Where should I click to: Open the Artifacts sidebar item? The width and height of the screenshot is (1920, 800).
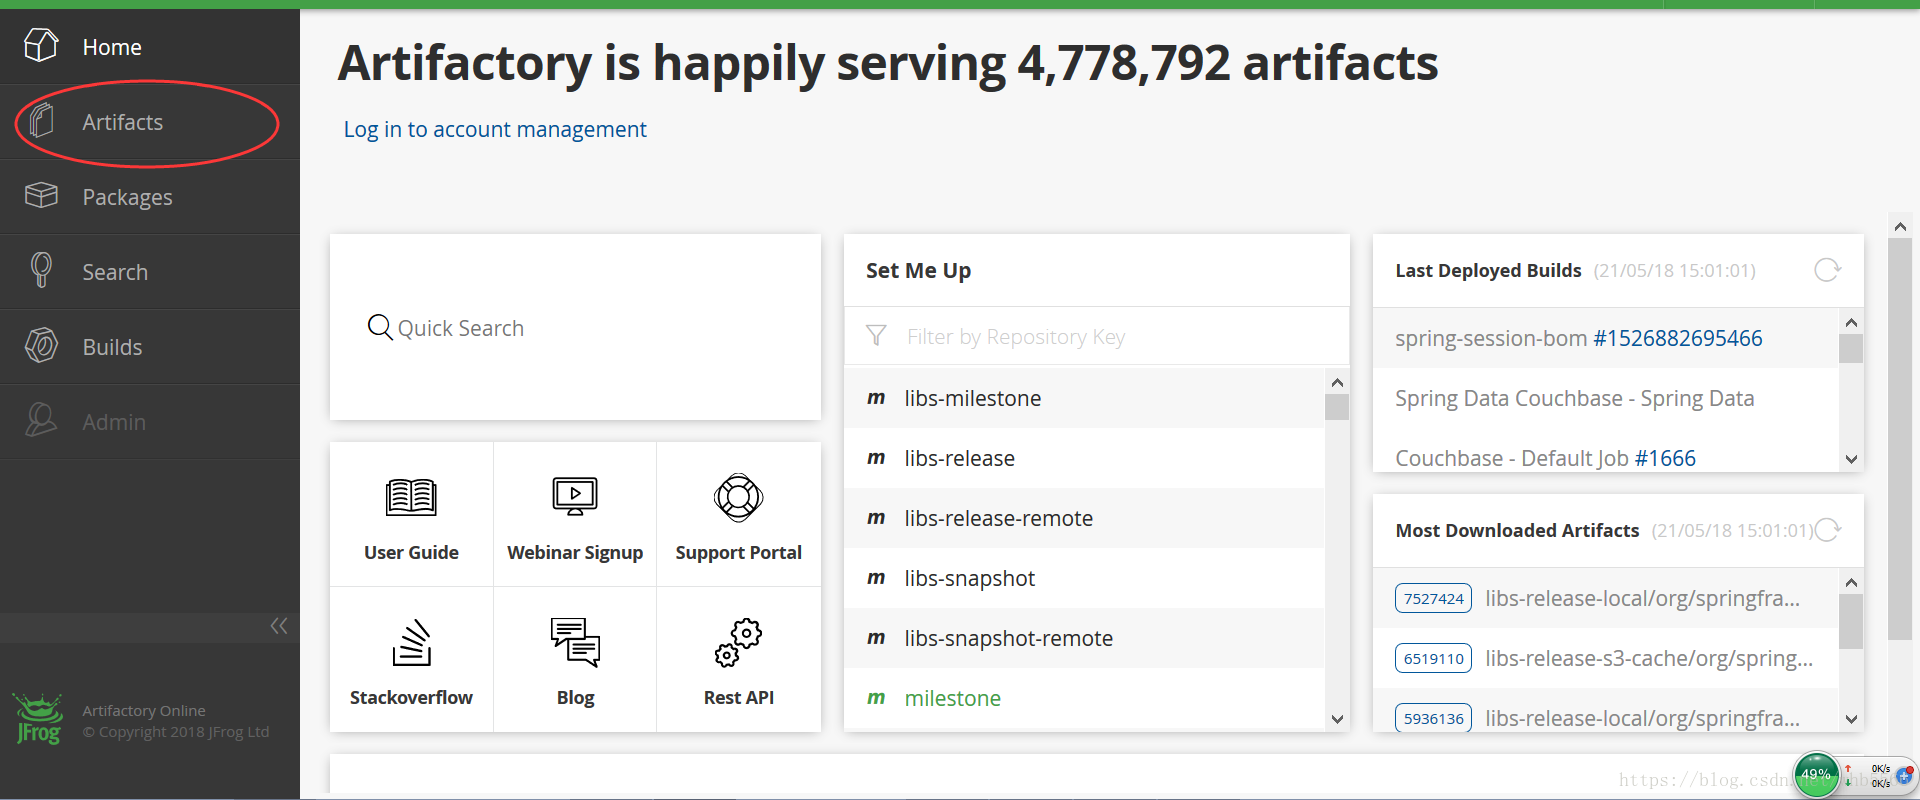click(150, 122)
